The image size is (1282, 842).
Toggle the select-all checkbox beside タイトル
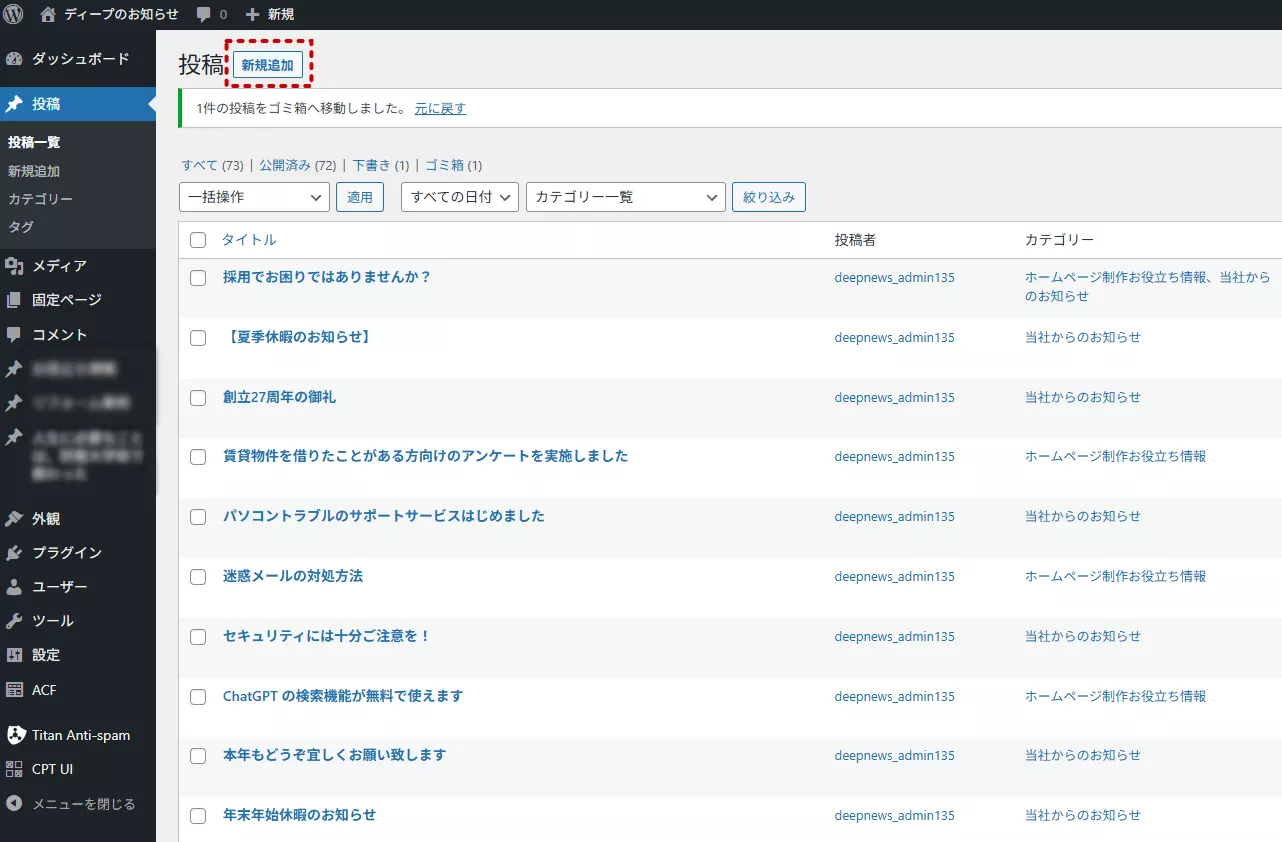click(198, 240)
